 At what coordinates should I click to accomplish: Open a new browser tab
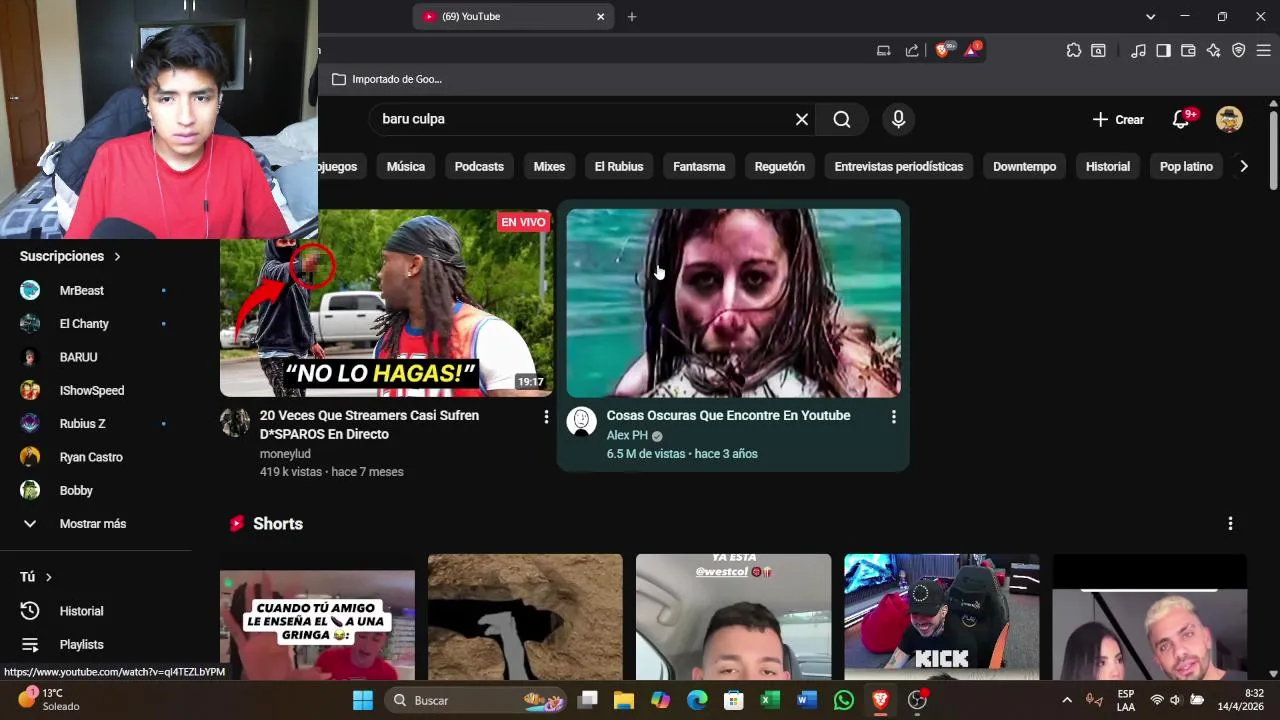[x=632, y=16]
